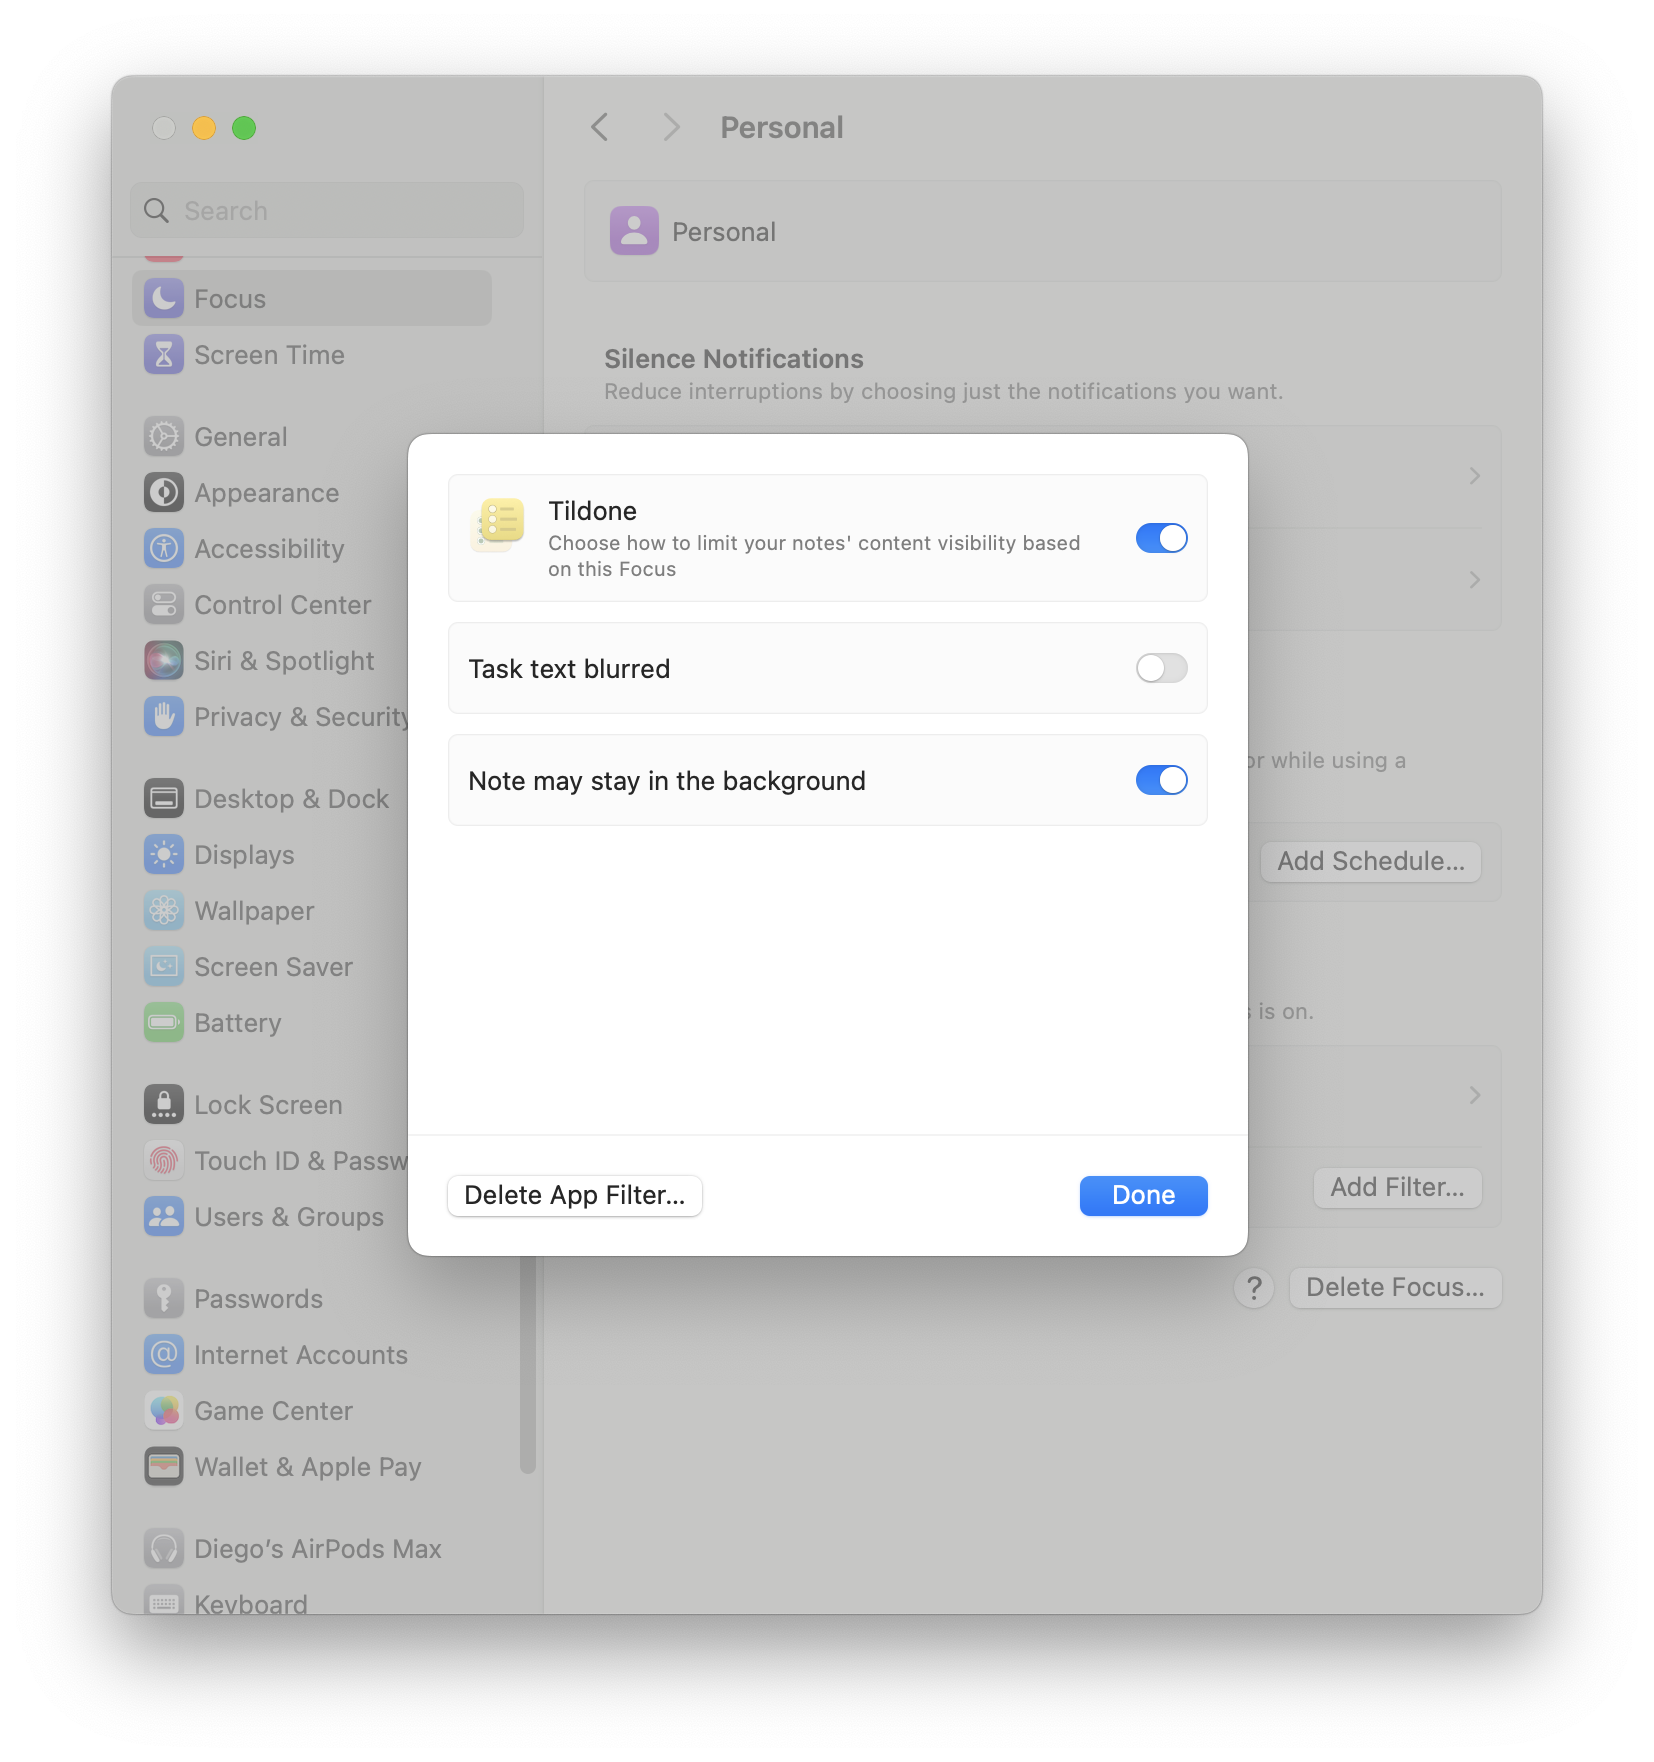Click the Battery icon in sidebar
This screenshot has width=1654, height=1762.
click(x=164, y=1023)
